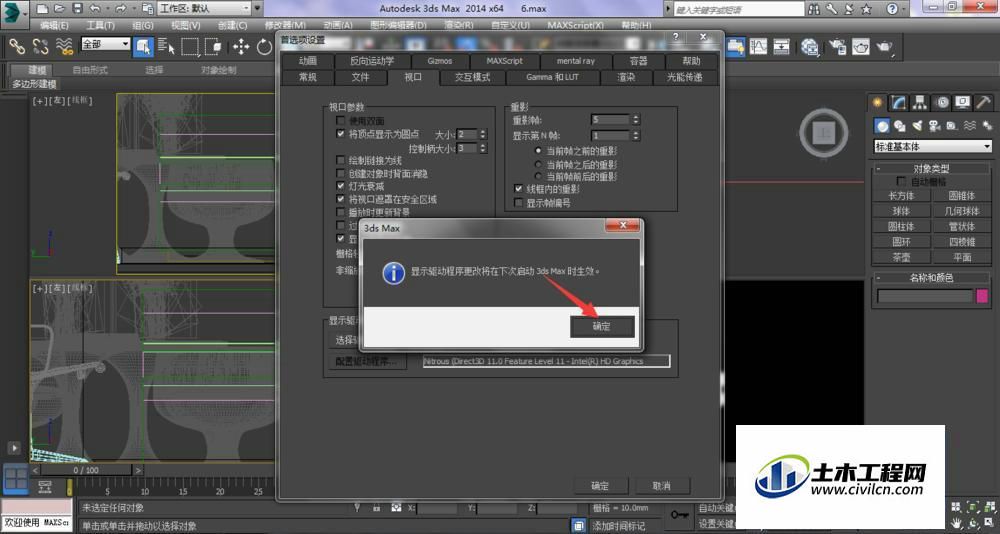
Task: Select the Bind to Space Warp icon
Action: [x=64, y=46]
